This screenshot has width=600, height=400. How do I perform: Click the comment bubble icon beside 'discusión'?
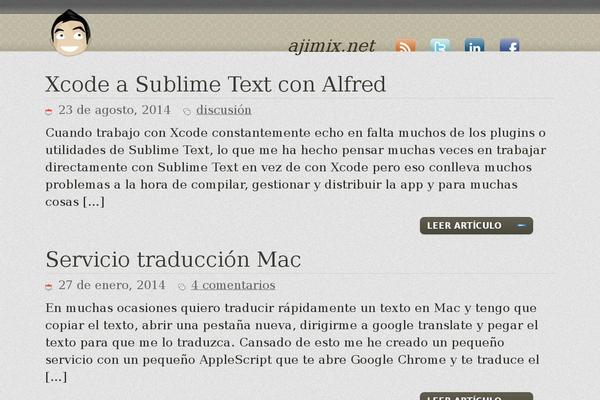pos(187,111)
